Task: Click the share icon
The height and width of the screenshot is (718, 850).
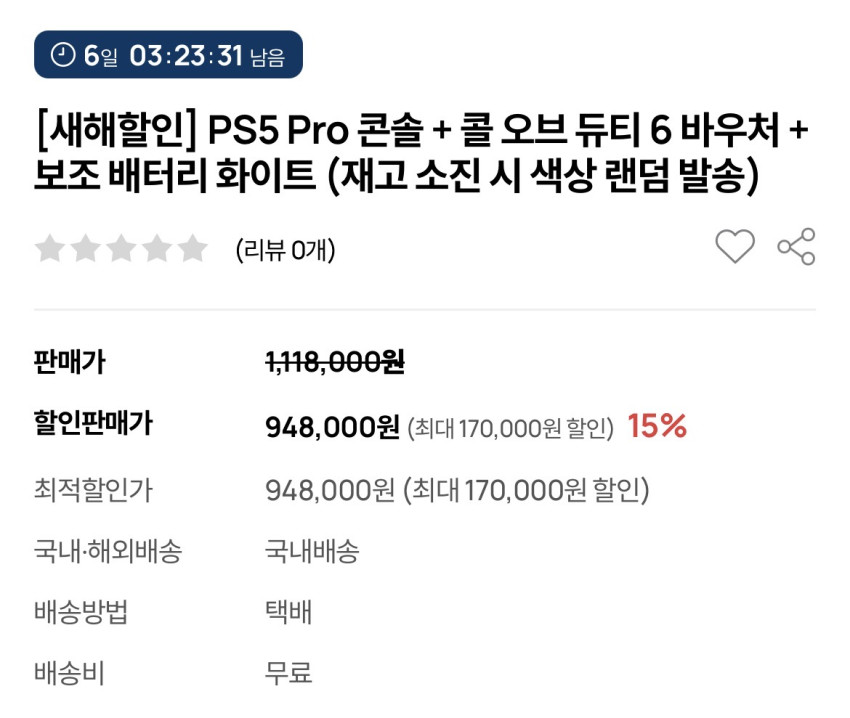Action: point(796,247)
